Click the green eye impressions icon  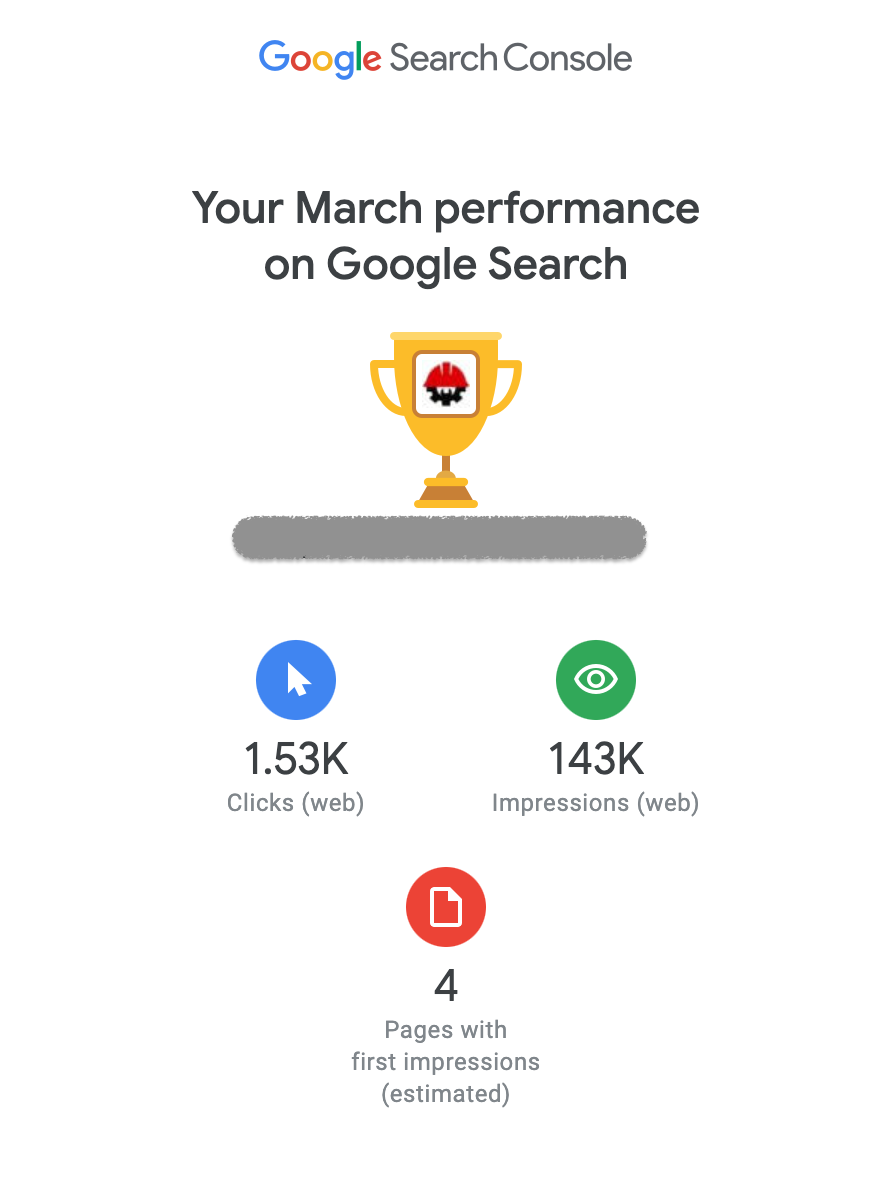[x=596, y=680]
